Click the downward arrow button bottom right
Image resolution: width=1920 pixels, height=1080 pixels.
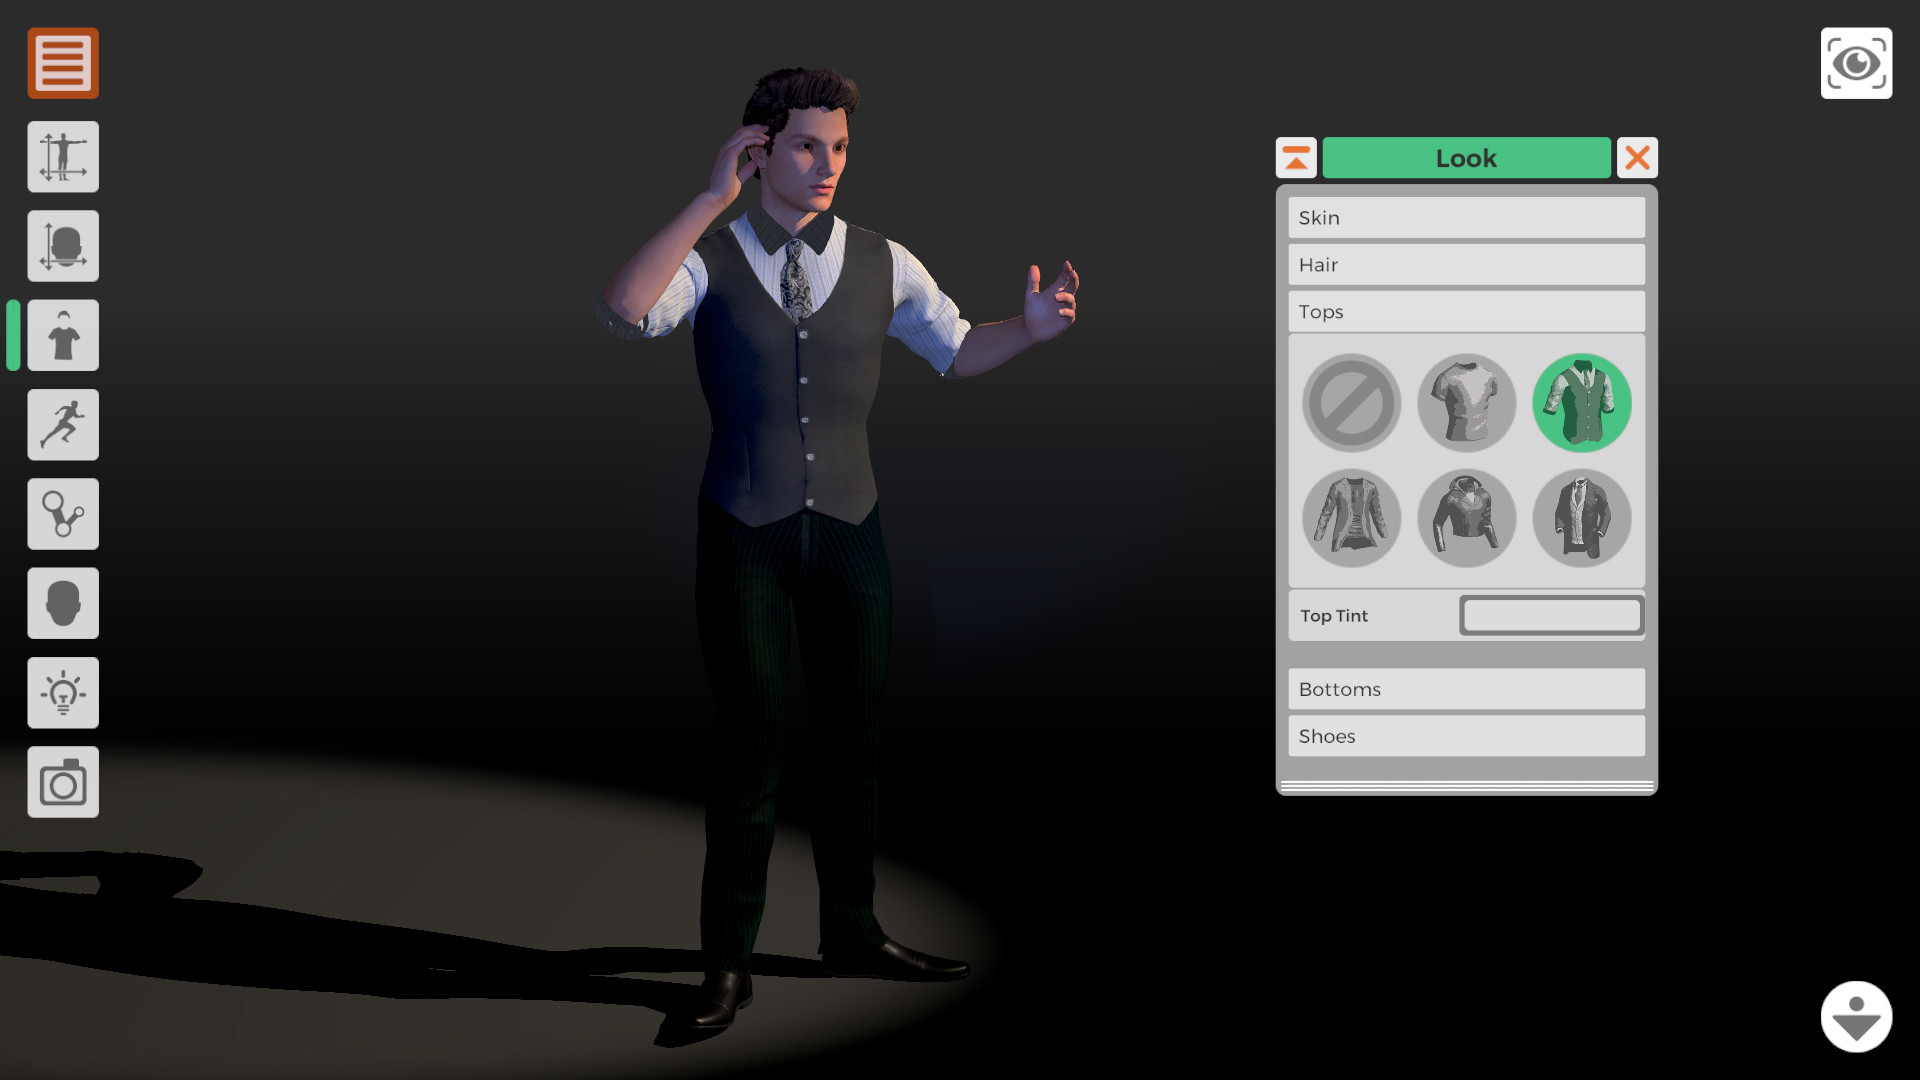point(1857,1016)
